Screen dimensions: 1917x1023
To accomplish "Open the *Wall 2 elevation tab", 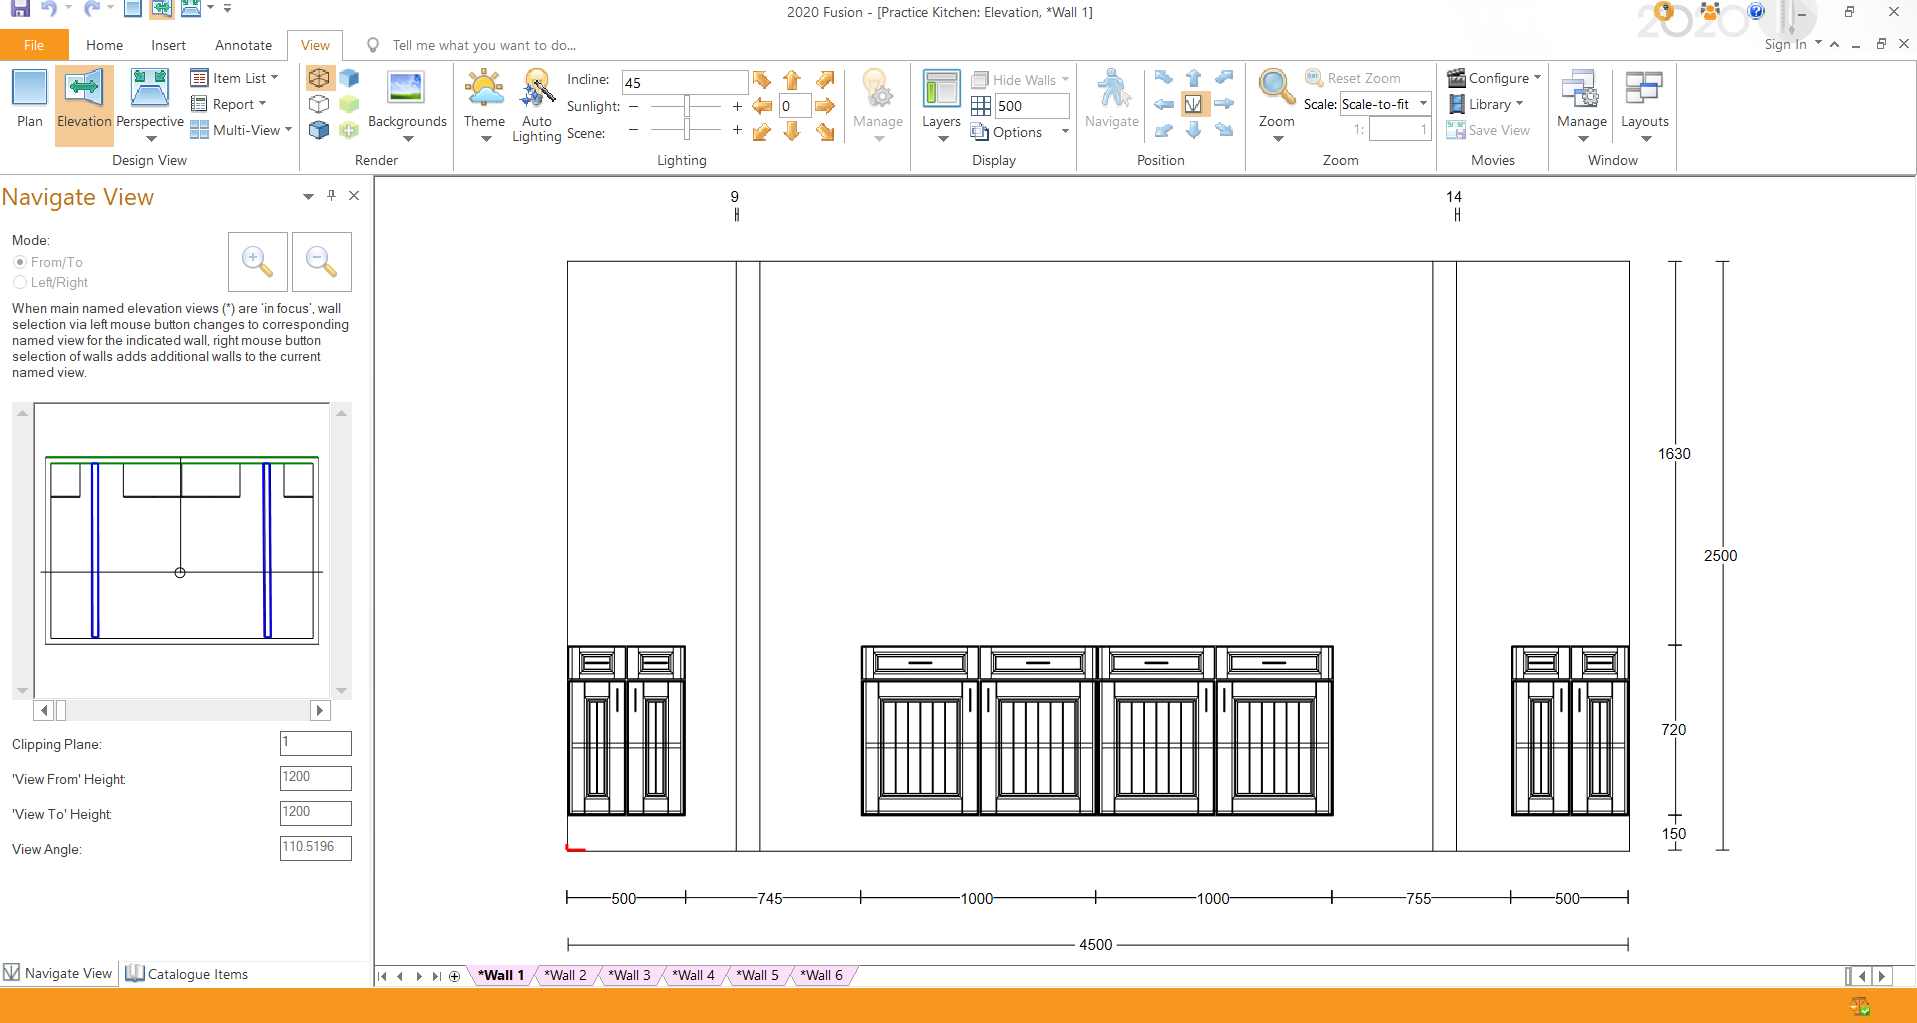I will click(x=565, y=975).
